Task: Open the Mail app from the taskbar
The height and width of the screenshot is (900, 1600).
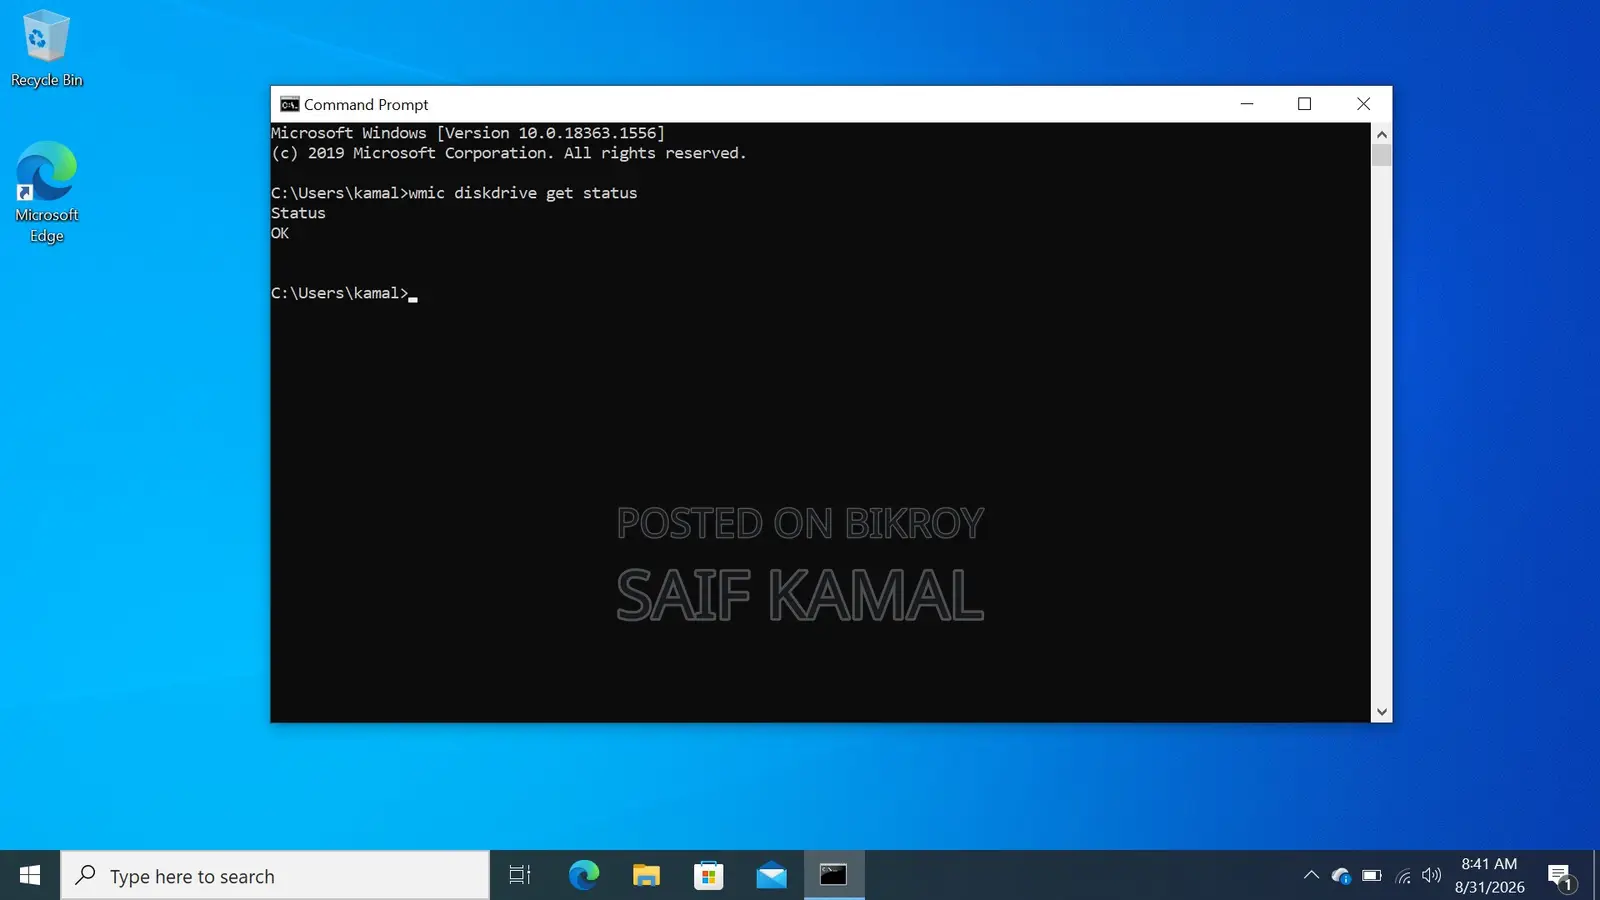Action: click(x=771, y=875)
